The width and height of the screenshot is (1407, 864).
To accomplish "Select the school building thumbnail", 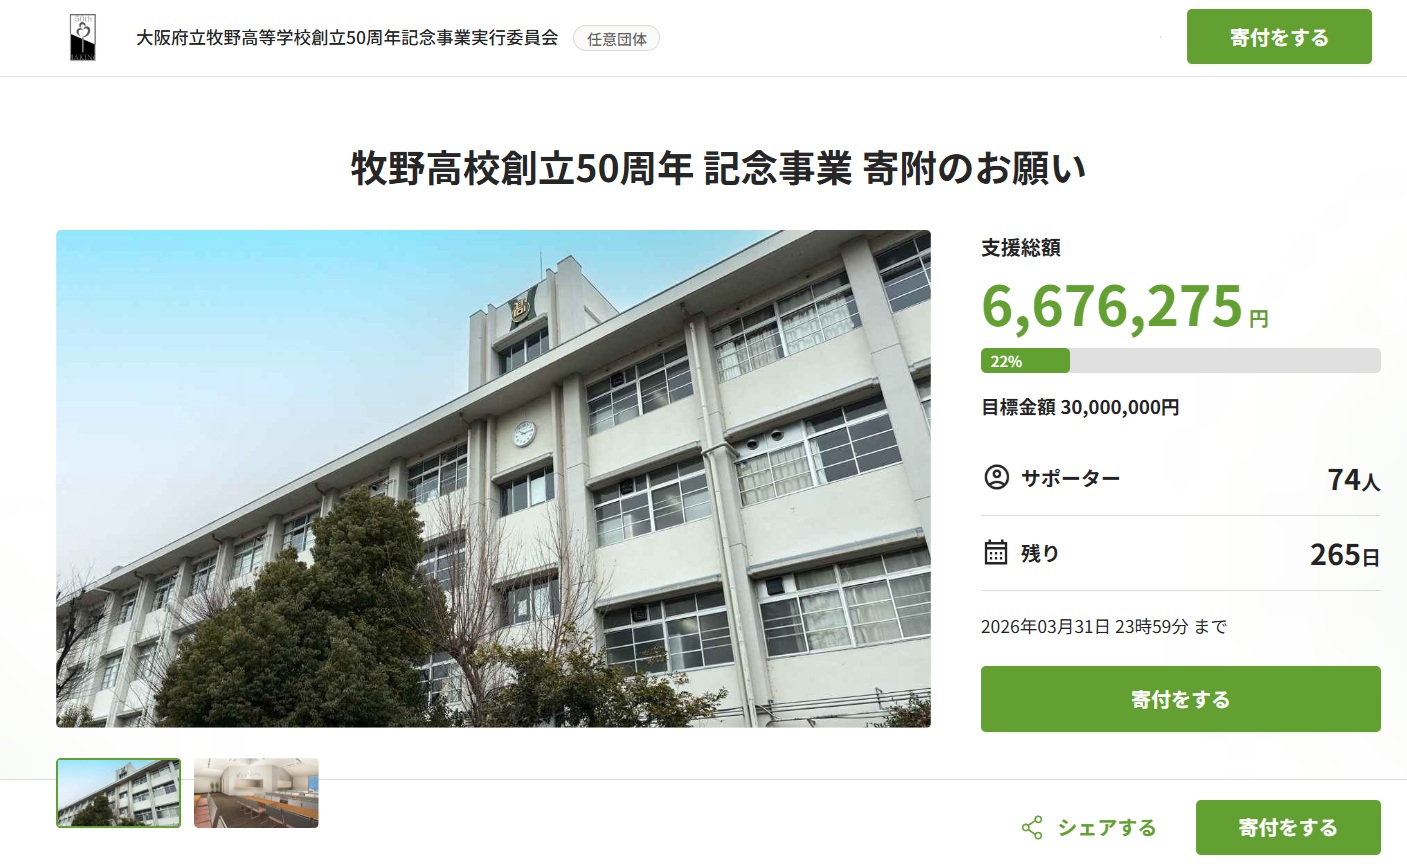I will [119, 793].
